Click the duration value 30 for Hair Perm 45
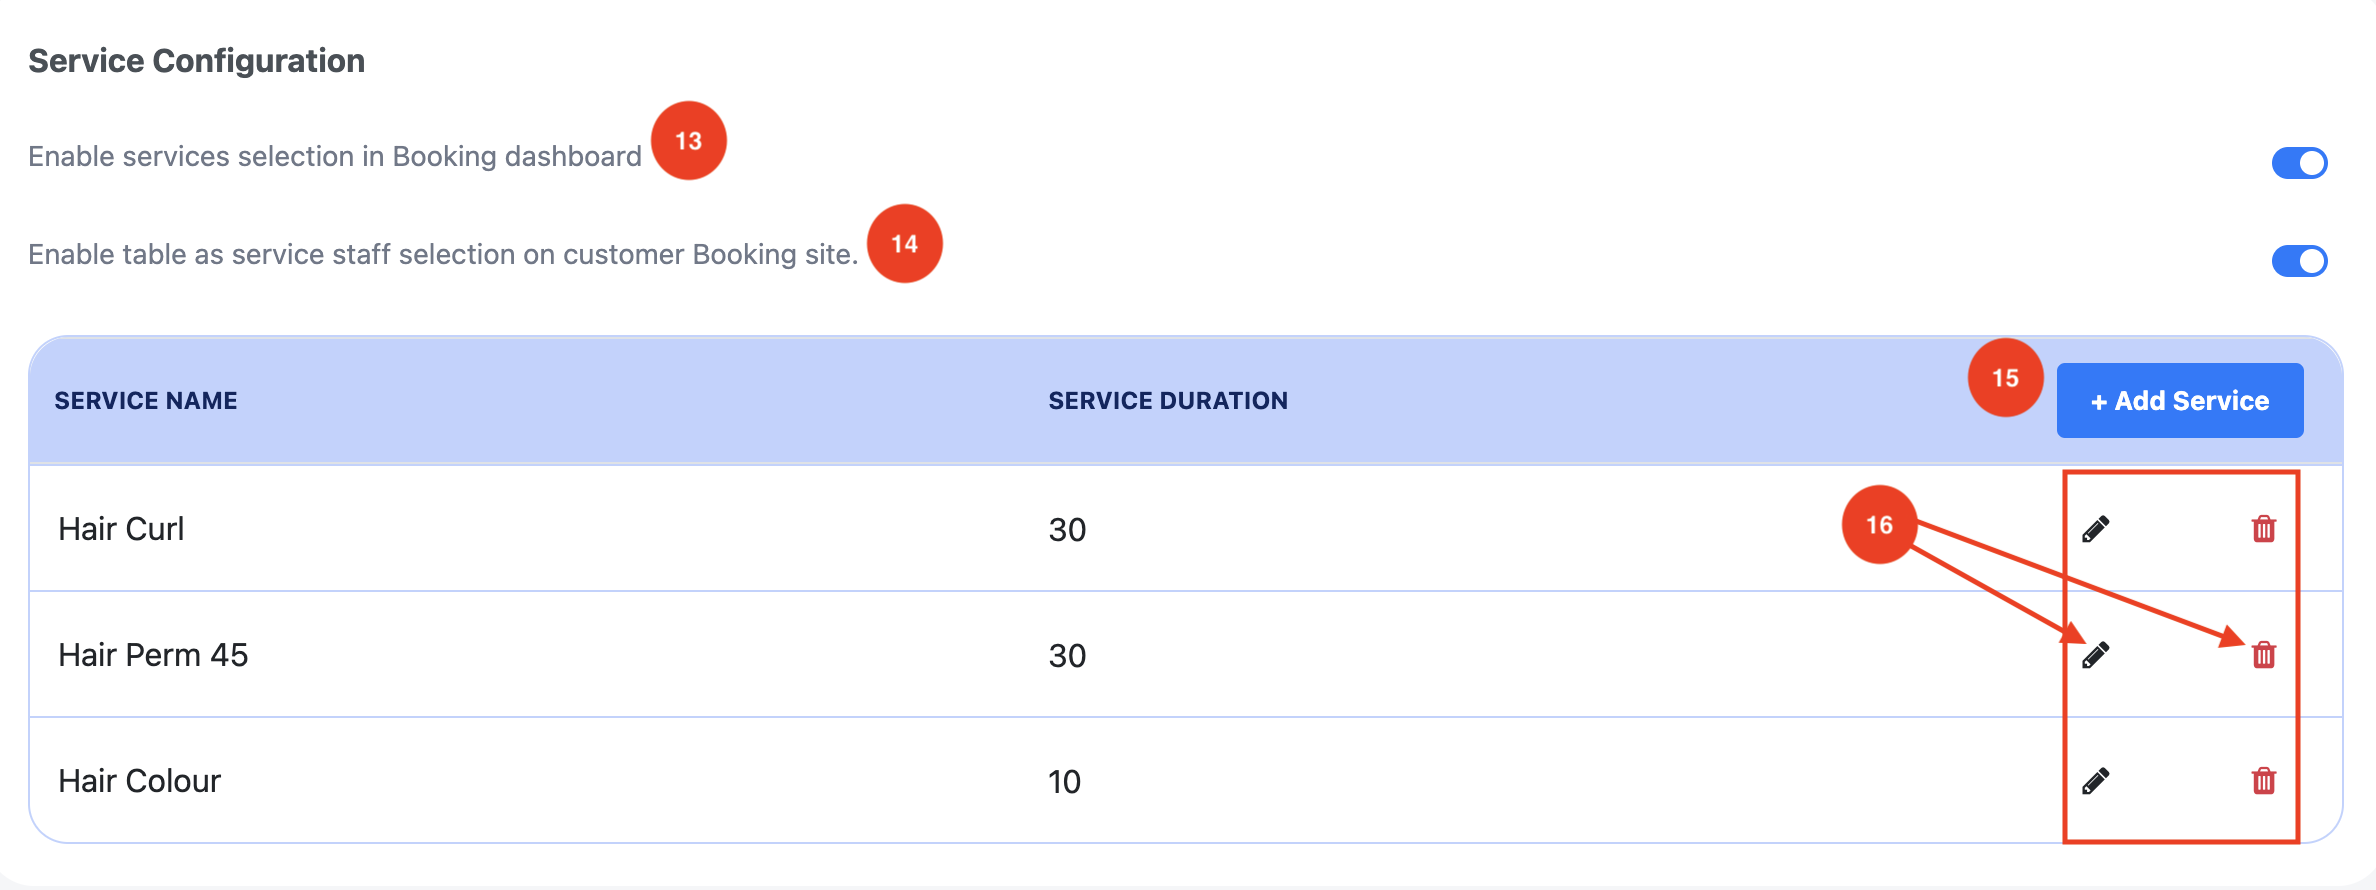The image size is (2376, 890). coord(1067,656)
